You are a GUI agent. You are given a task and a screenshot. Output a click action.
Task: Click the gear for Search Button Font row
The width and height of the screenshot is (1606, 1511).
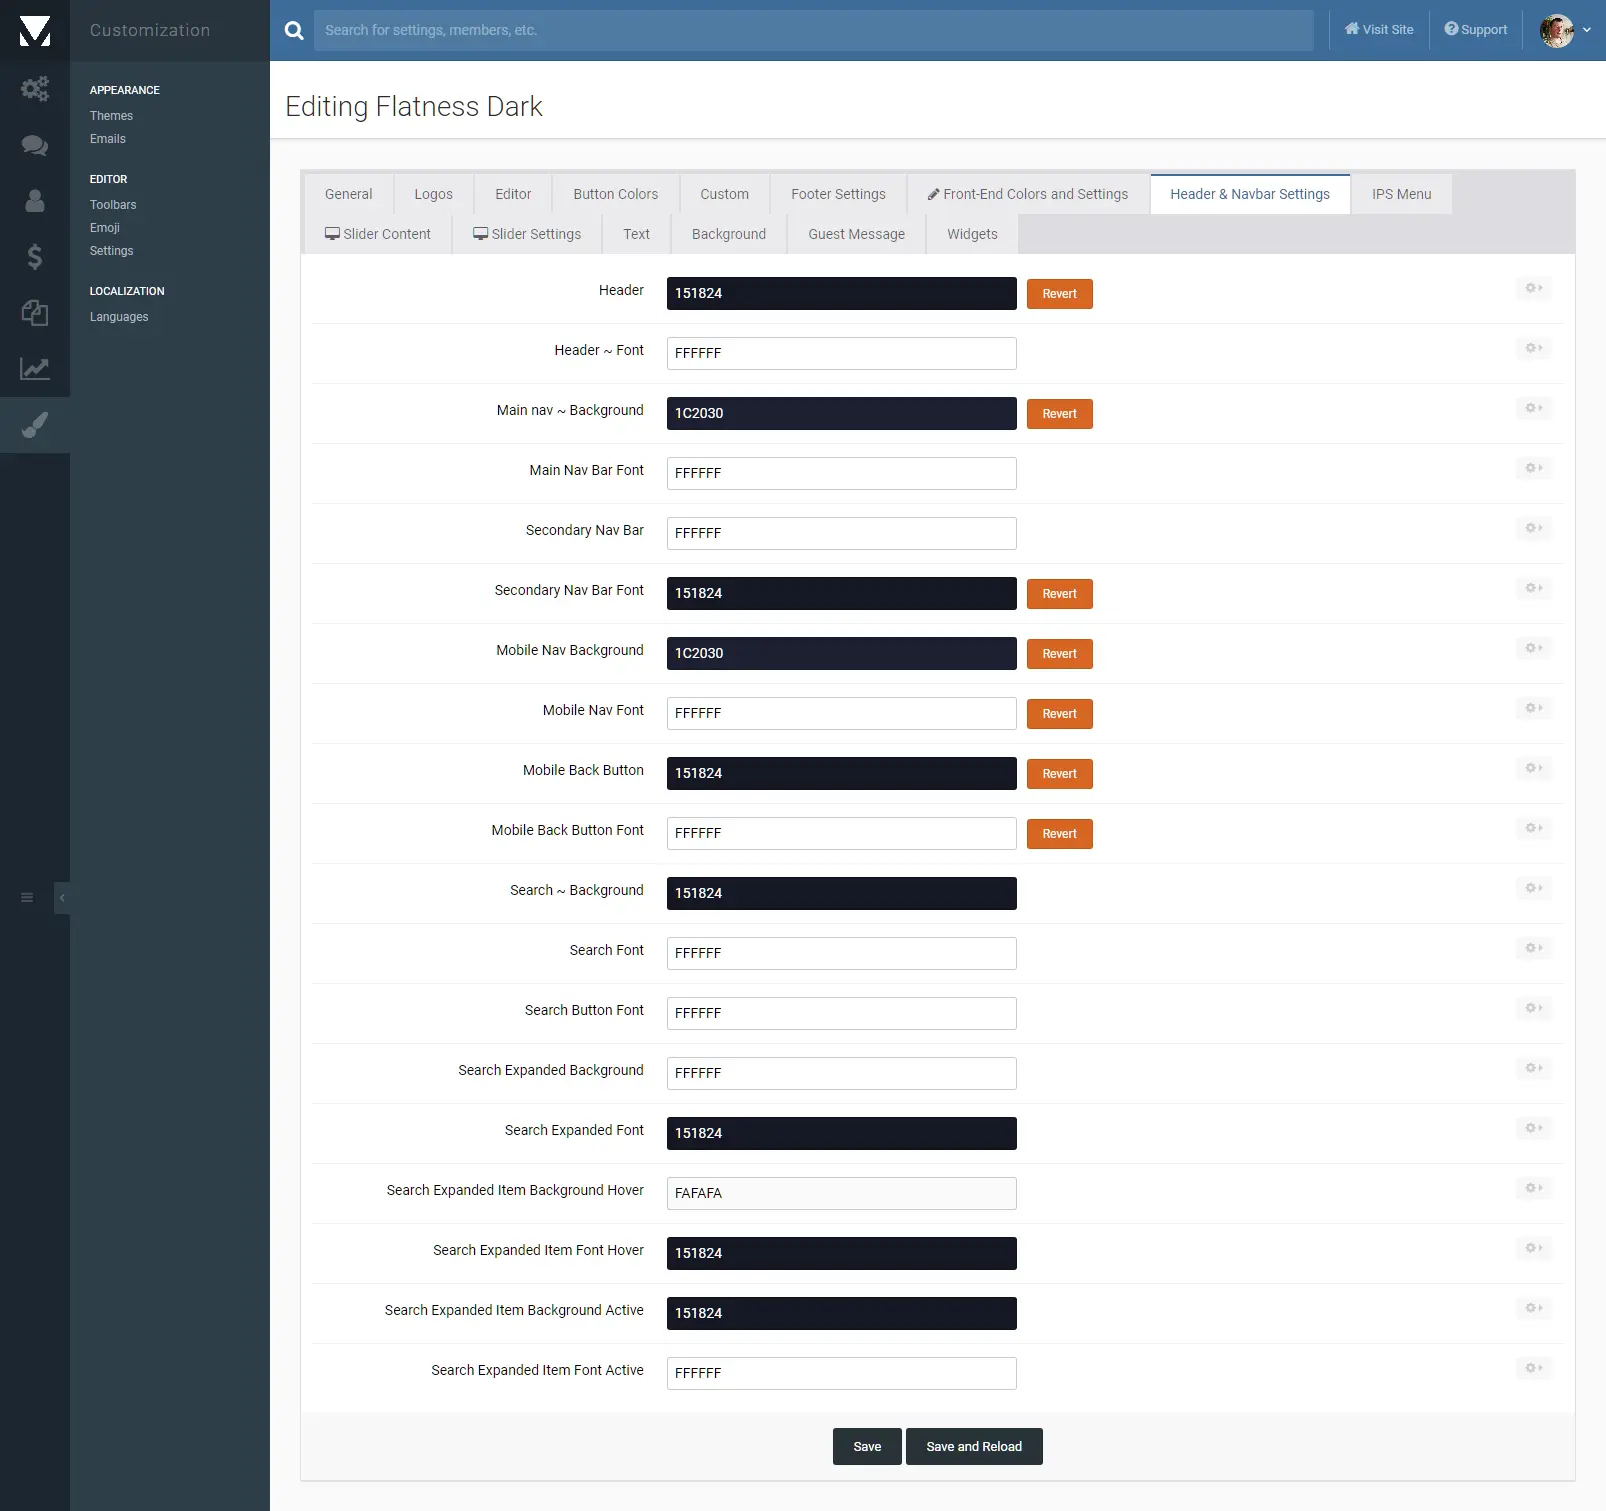pos(1534,1008)
